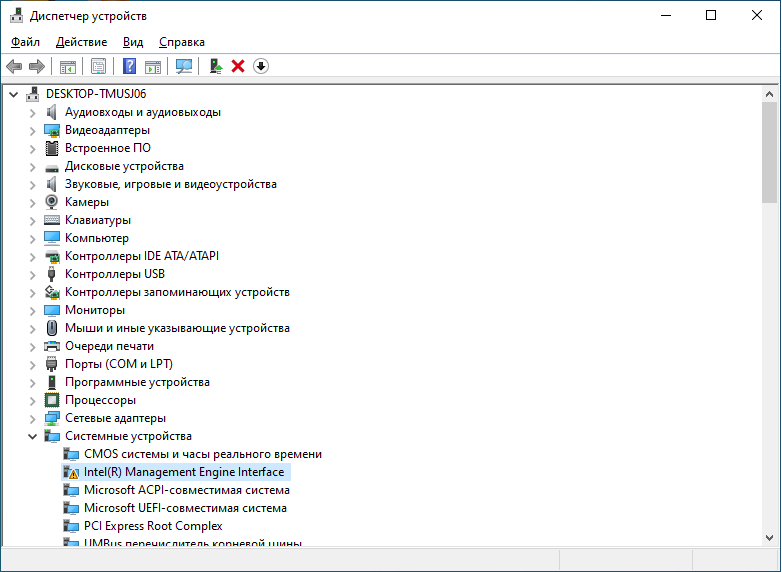Open the Файл menu

click(x=25, y=42)
